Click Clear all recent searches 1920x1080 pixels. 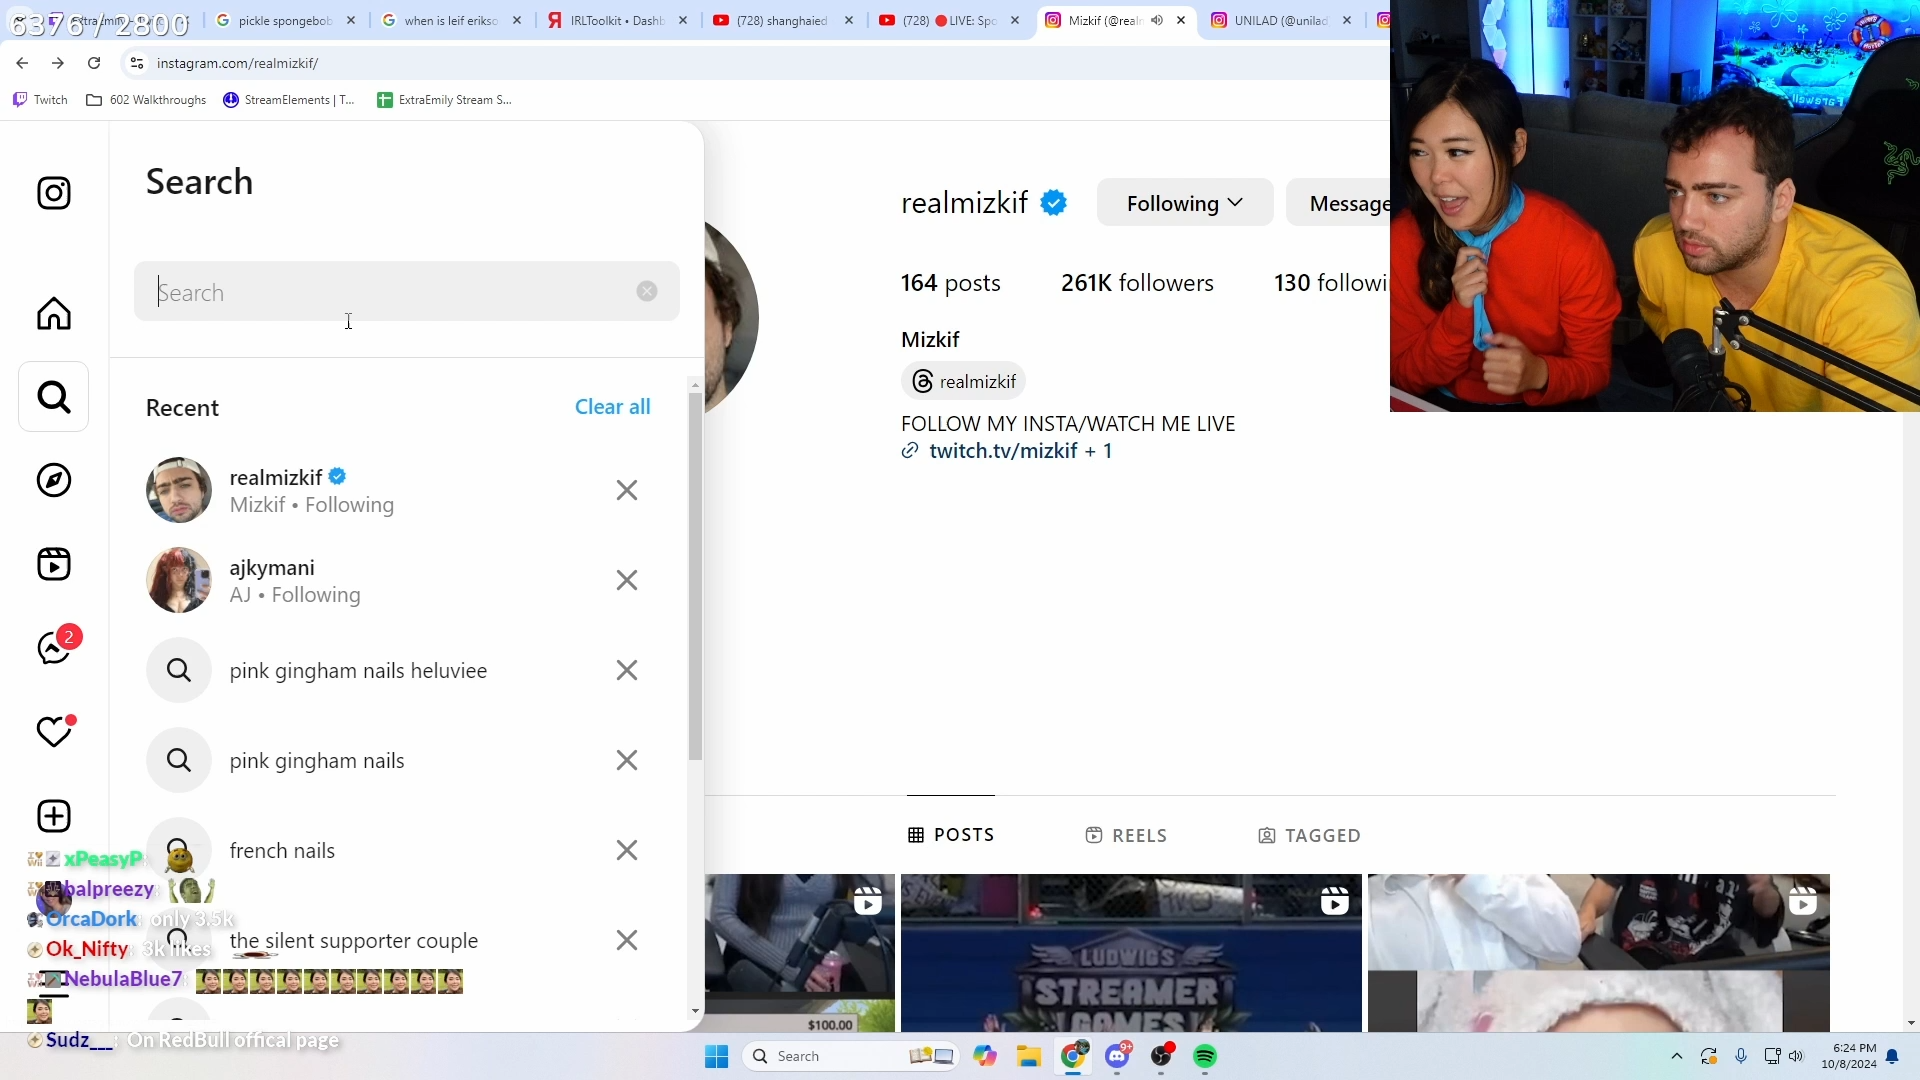(x=612, y=407)
